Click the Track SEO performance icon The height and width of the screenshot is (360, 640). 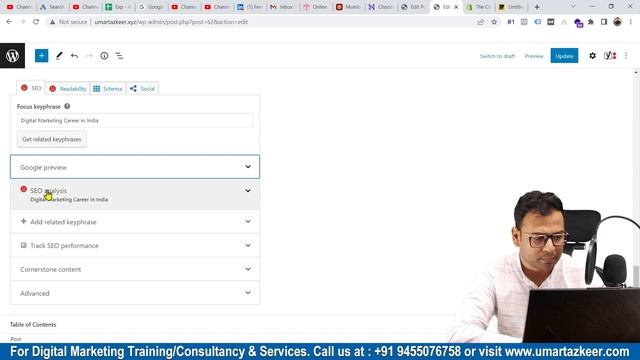[x=23, y=245]
